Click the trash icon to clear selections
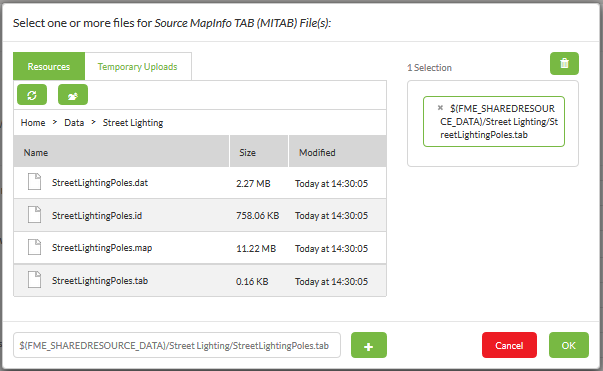 pos(564,63)
